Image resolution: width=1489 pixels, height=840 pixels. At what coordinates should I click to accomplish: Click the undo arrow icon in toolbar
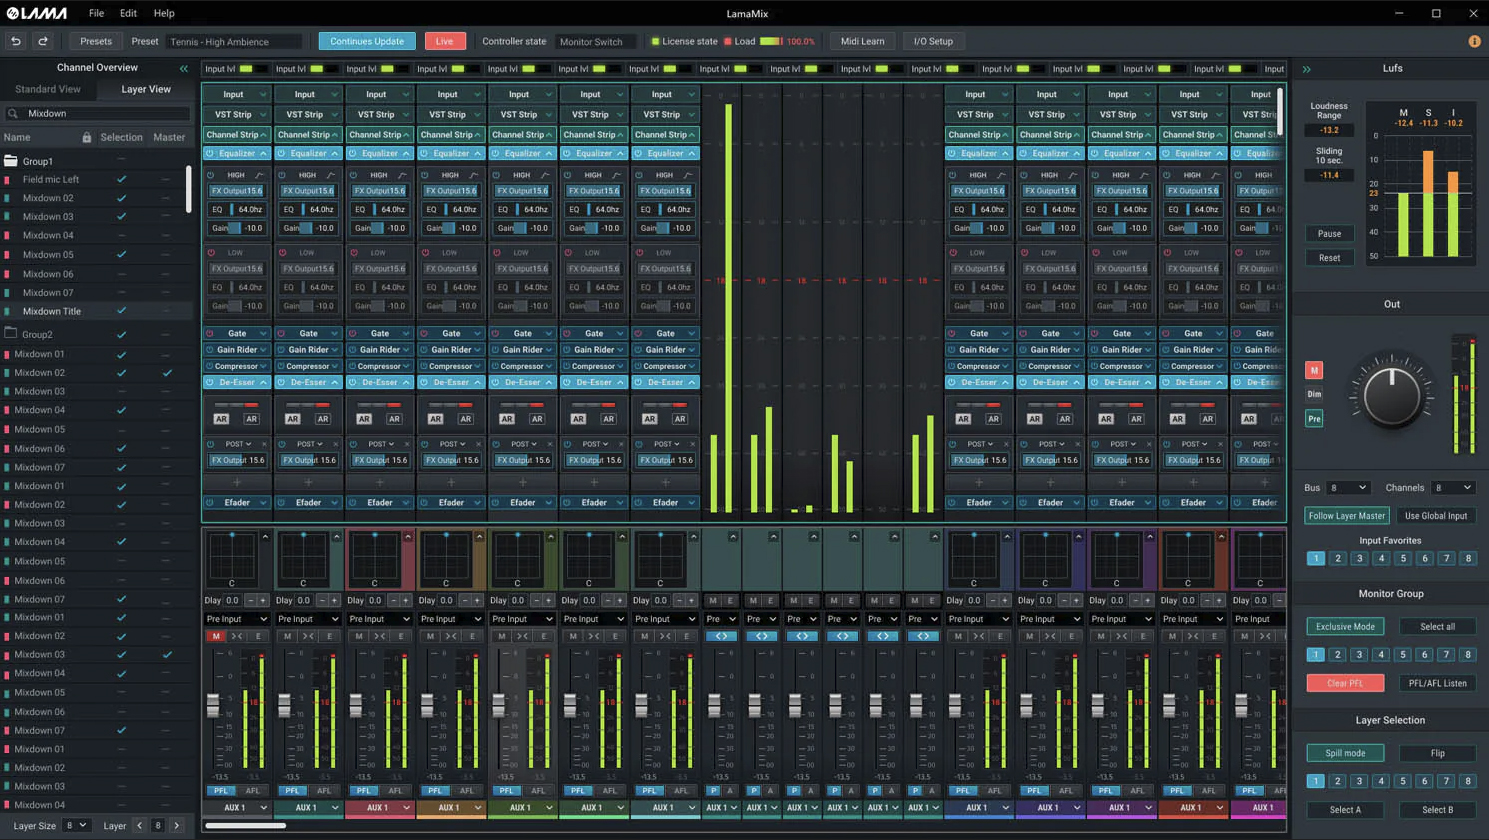[x=16, y=41]
